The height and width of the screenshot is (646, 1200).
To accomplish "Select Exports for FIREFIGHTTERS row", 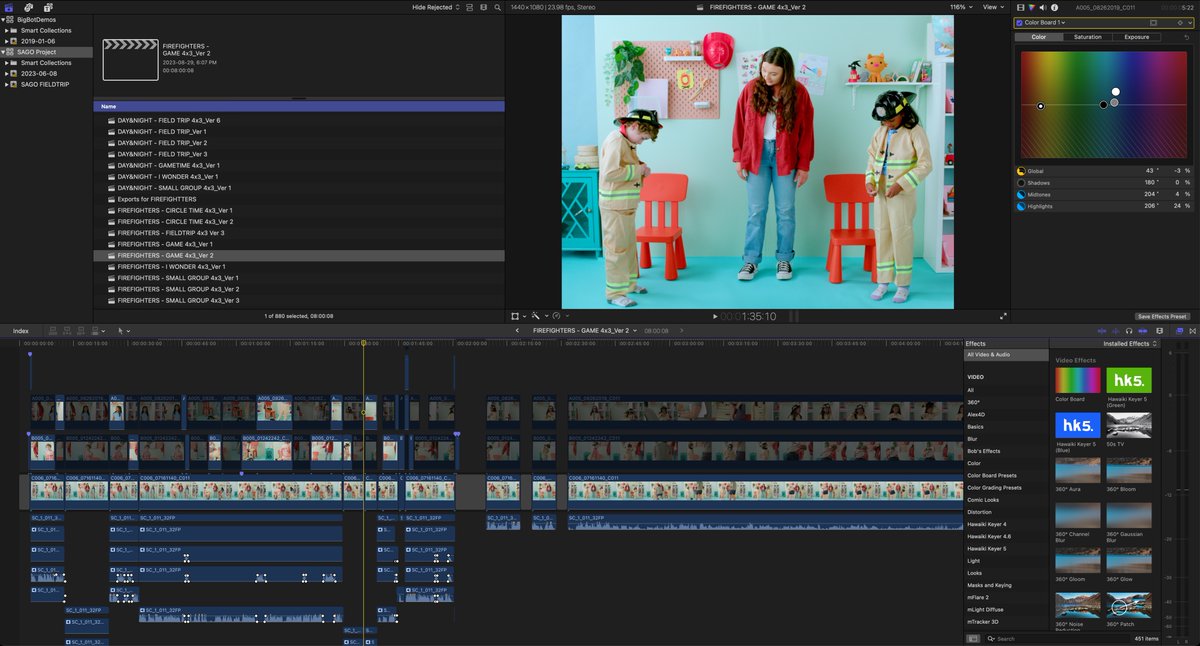I will click(299, 199).
